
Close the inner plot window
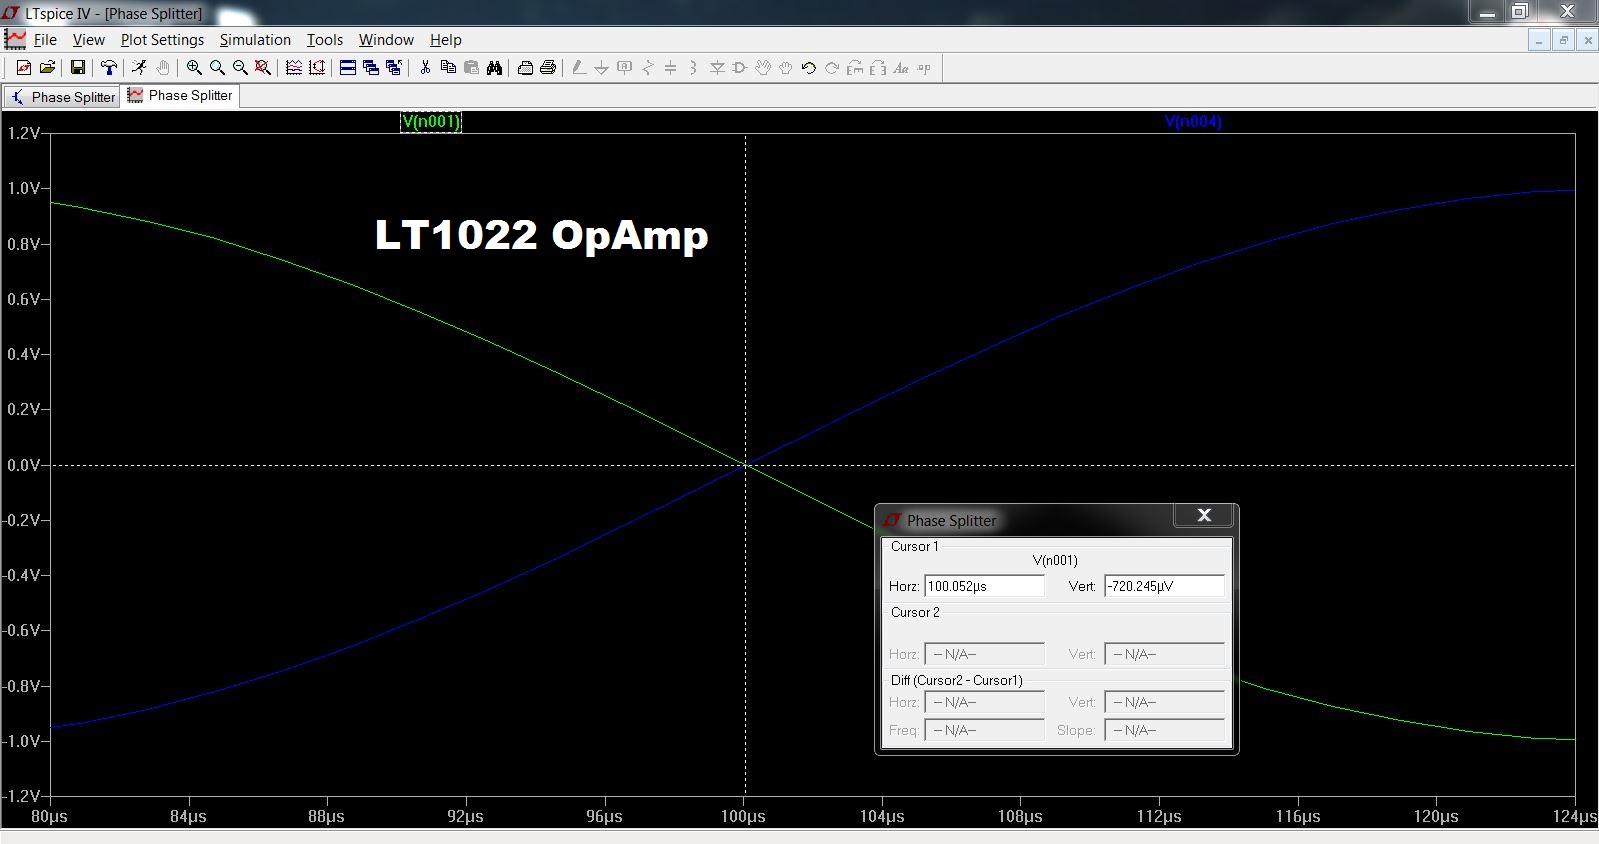click(x=1587, y=40)
